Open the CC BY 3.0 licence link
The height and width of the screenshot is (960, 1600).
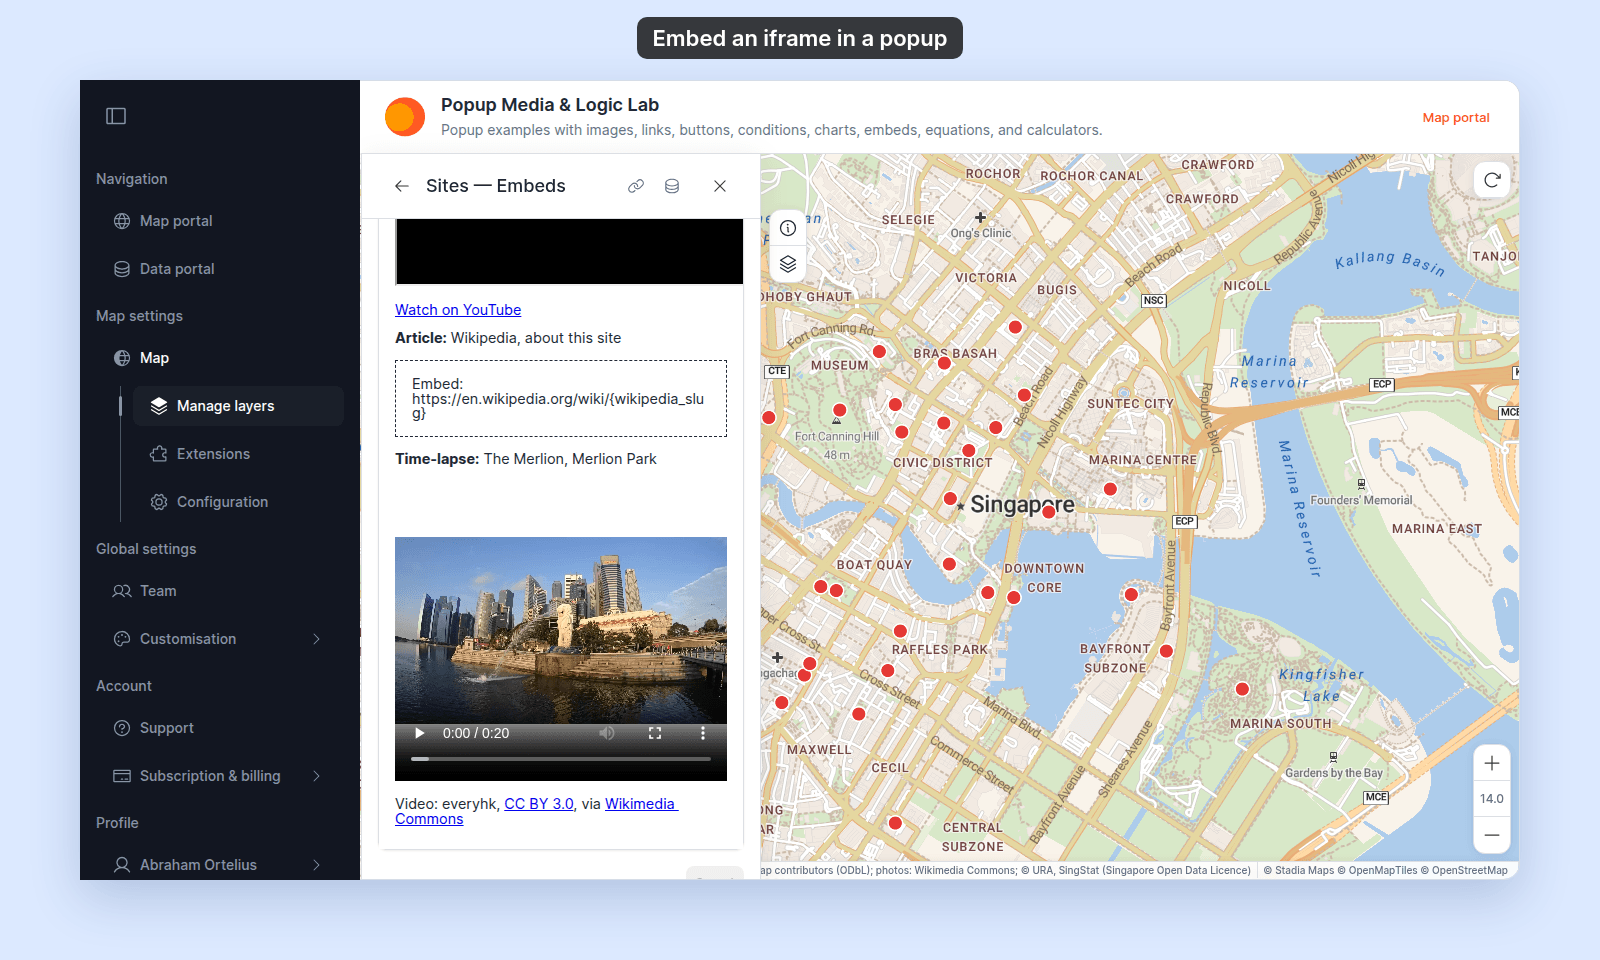tap(539, 804)
